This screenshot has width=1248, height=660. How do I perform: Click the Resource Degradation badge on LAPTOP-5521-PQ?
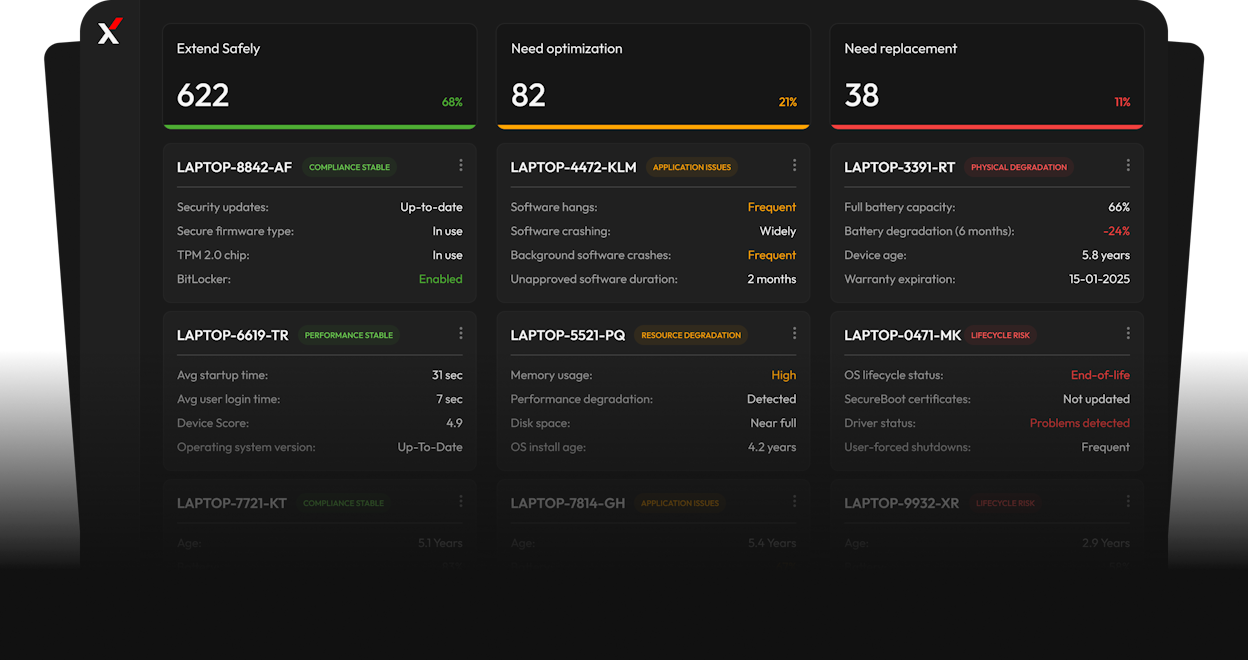tap(691, 335)
